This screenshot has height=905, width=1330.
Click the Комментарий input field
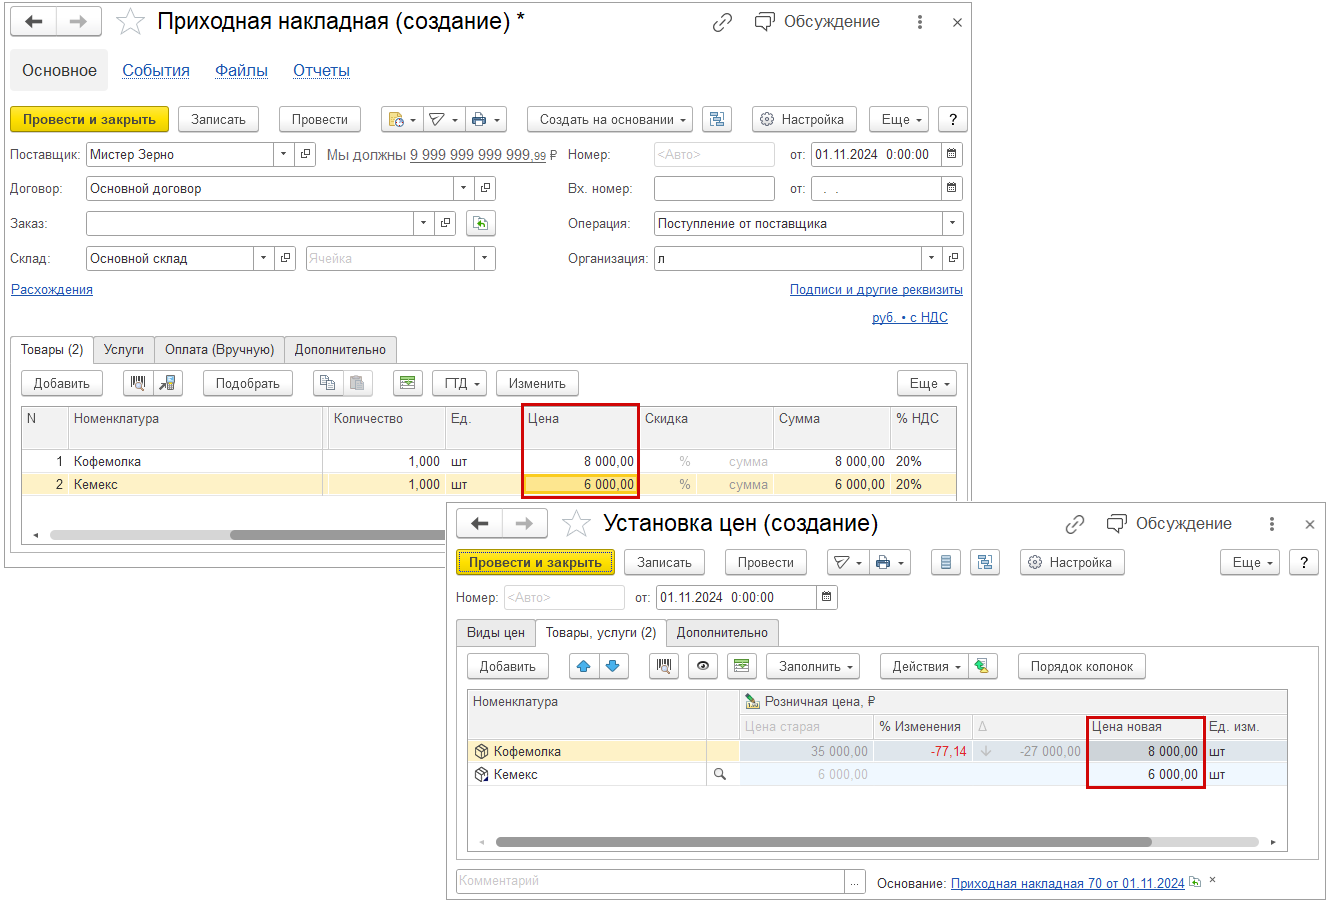click(650, 881)
